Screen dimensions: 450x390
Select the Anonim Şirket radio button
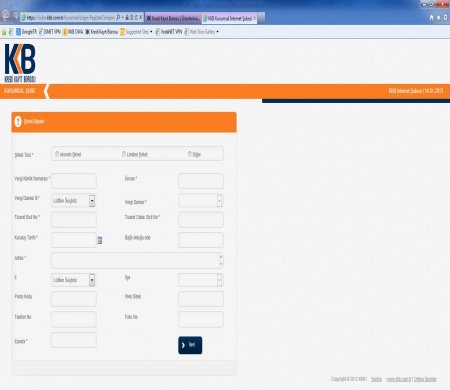(57, 154)
